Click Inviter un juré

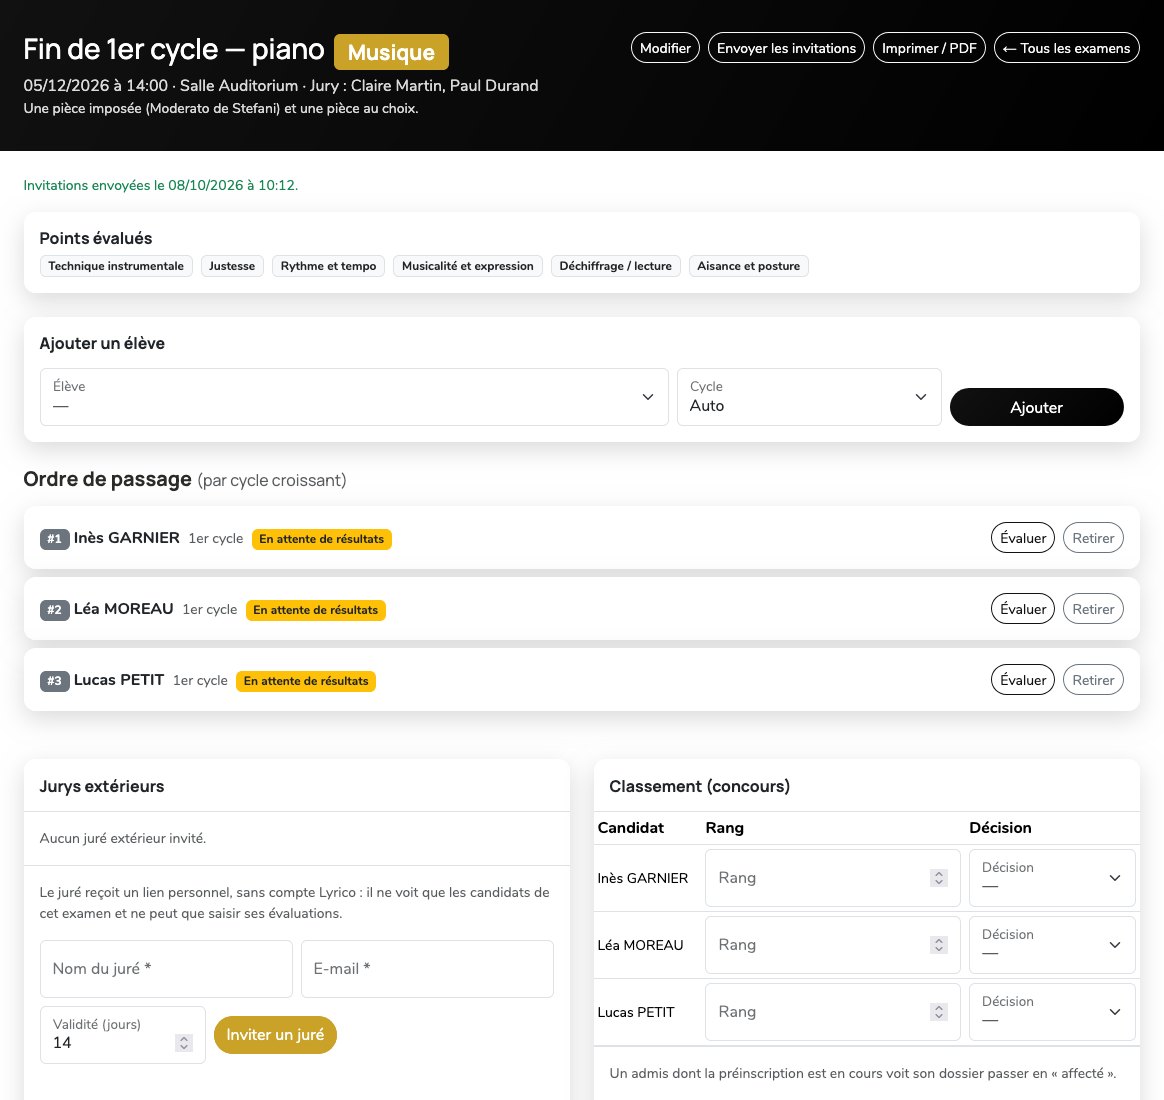tap(275, 1035)
